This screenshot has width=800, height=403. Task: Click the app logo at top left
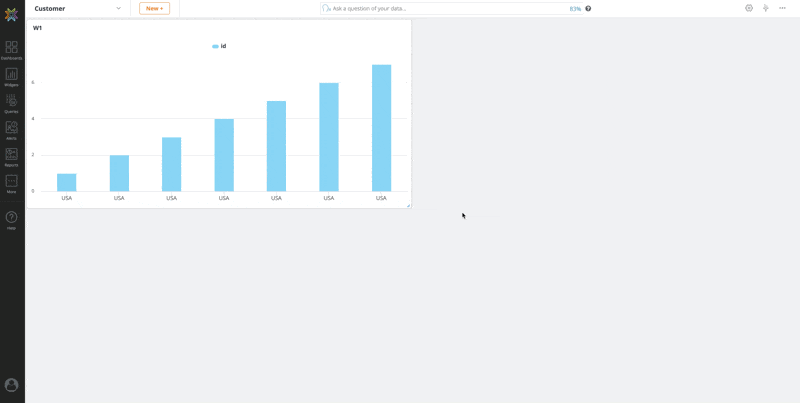[x=11, y=15]
